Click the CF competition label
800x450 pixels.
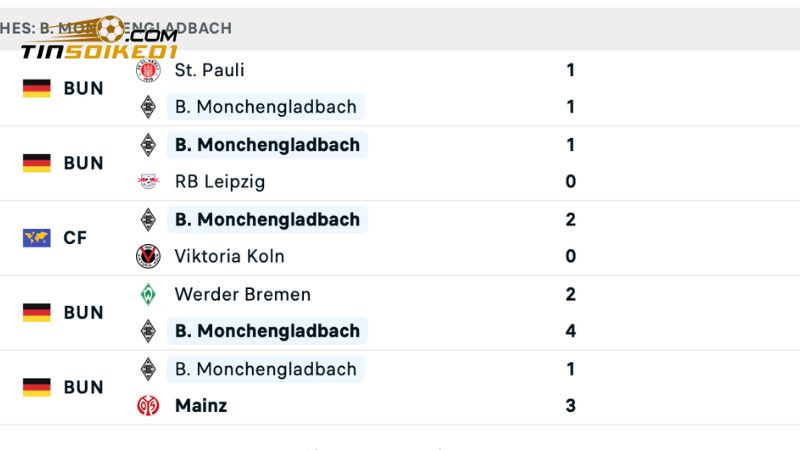(75, 238)
